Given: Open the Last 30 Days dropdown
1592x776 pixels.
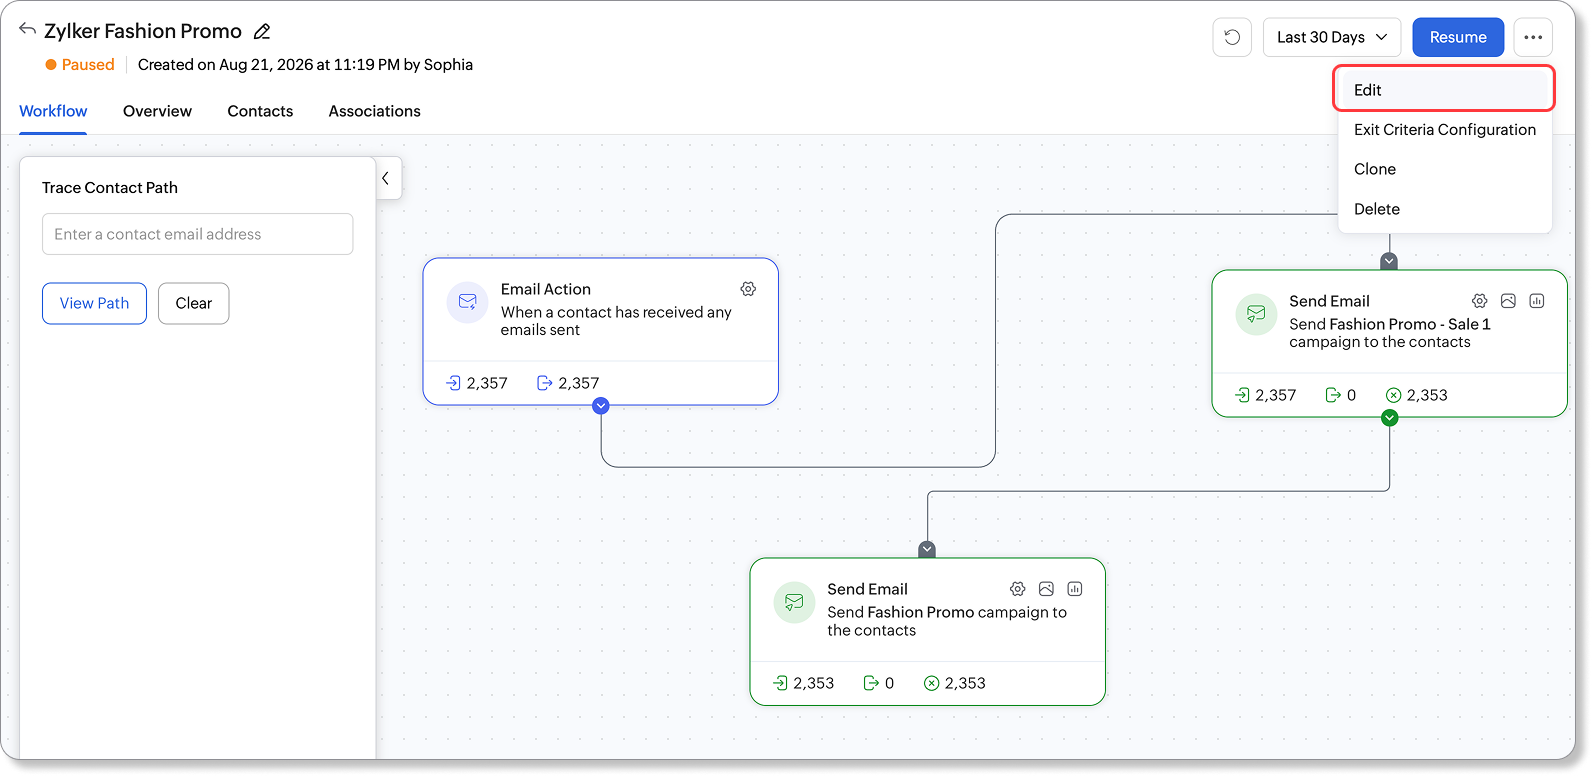Looking at the screenshot, I should pyautogui.click(x=1332, y=37).
